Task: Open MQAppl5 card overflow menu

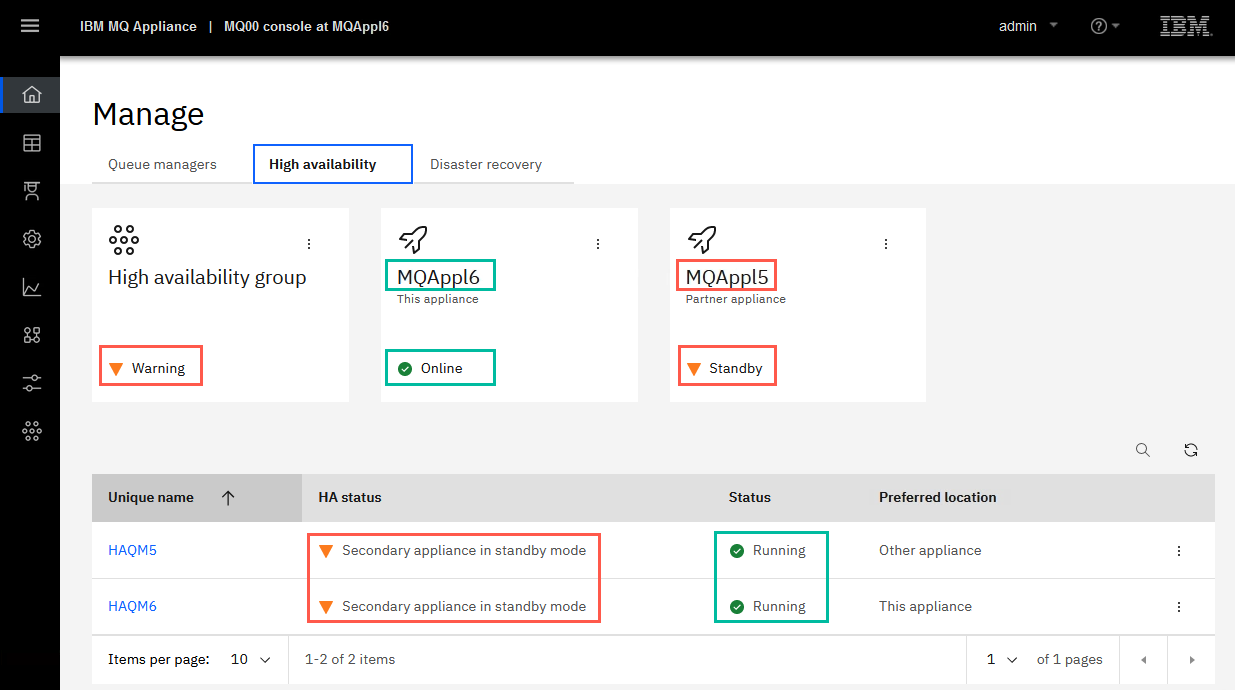Action: click(886, 244)
